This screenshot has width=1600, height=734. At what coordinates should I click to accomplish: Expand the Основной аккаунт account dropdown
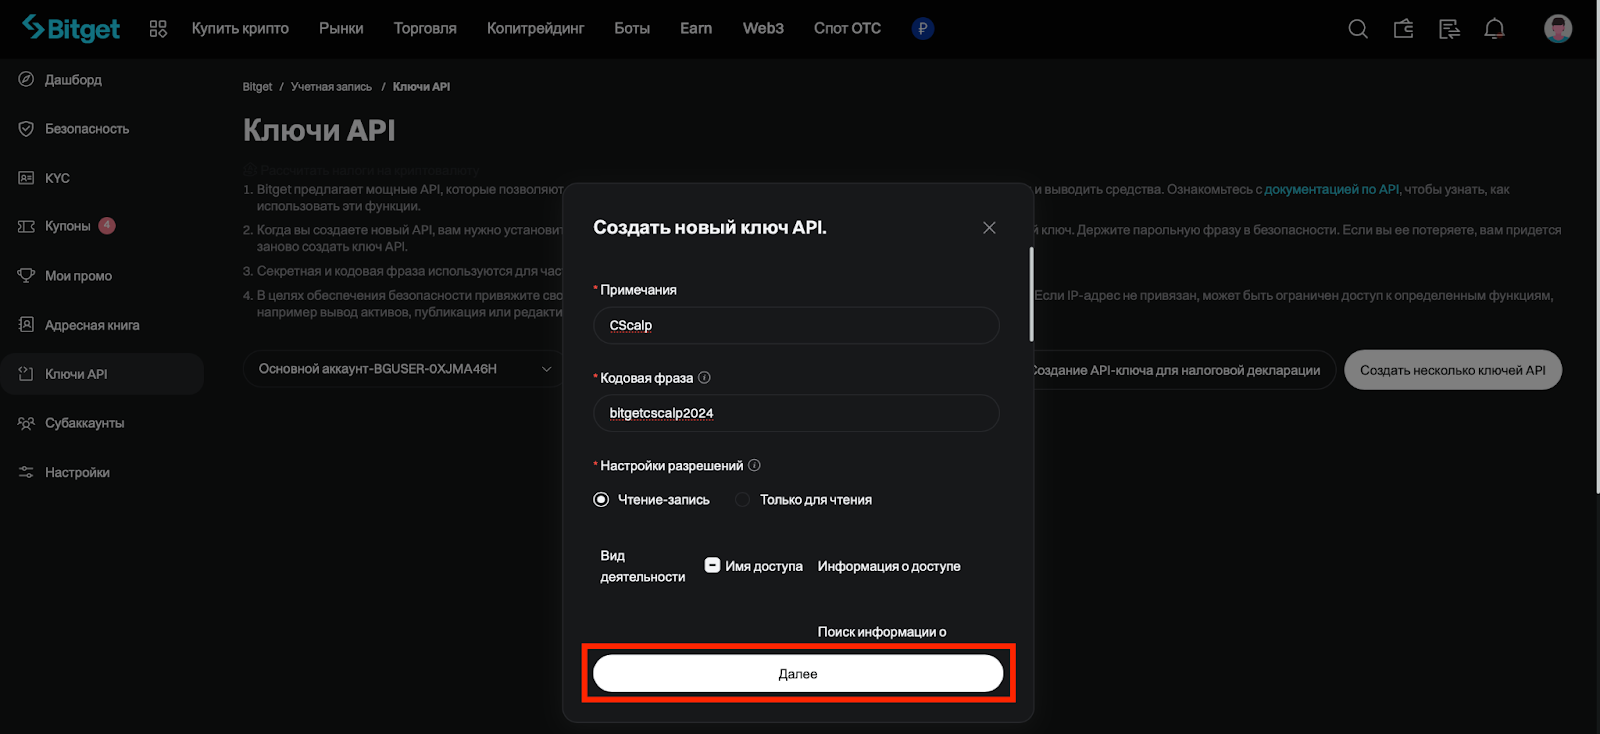pyautogui.click(x=405, y=369)
